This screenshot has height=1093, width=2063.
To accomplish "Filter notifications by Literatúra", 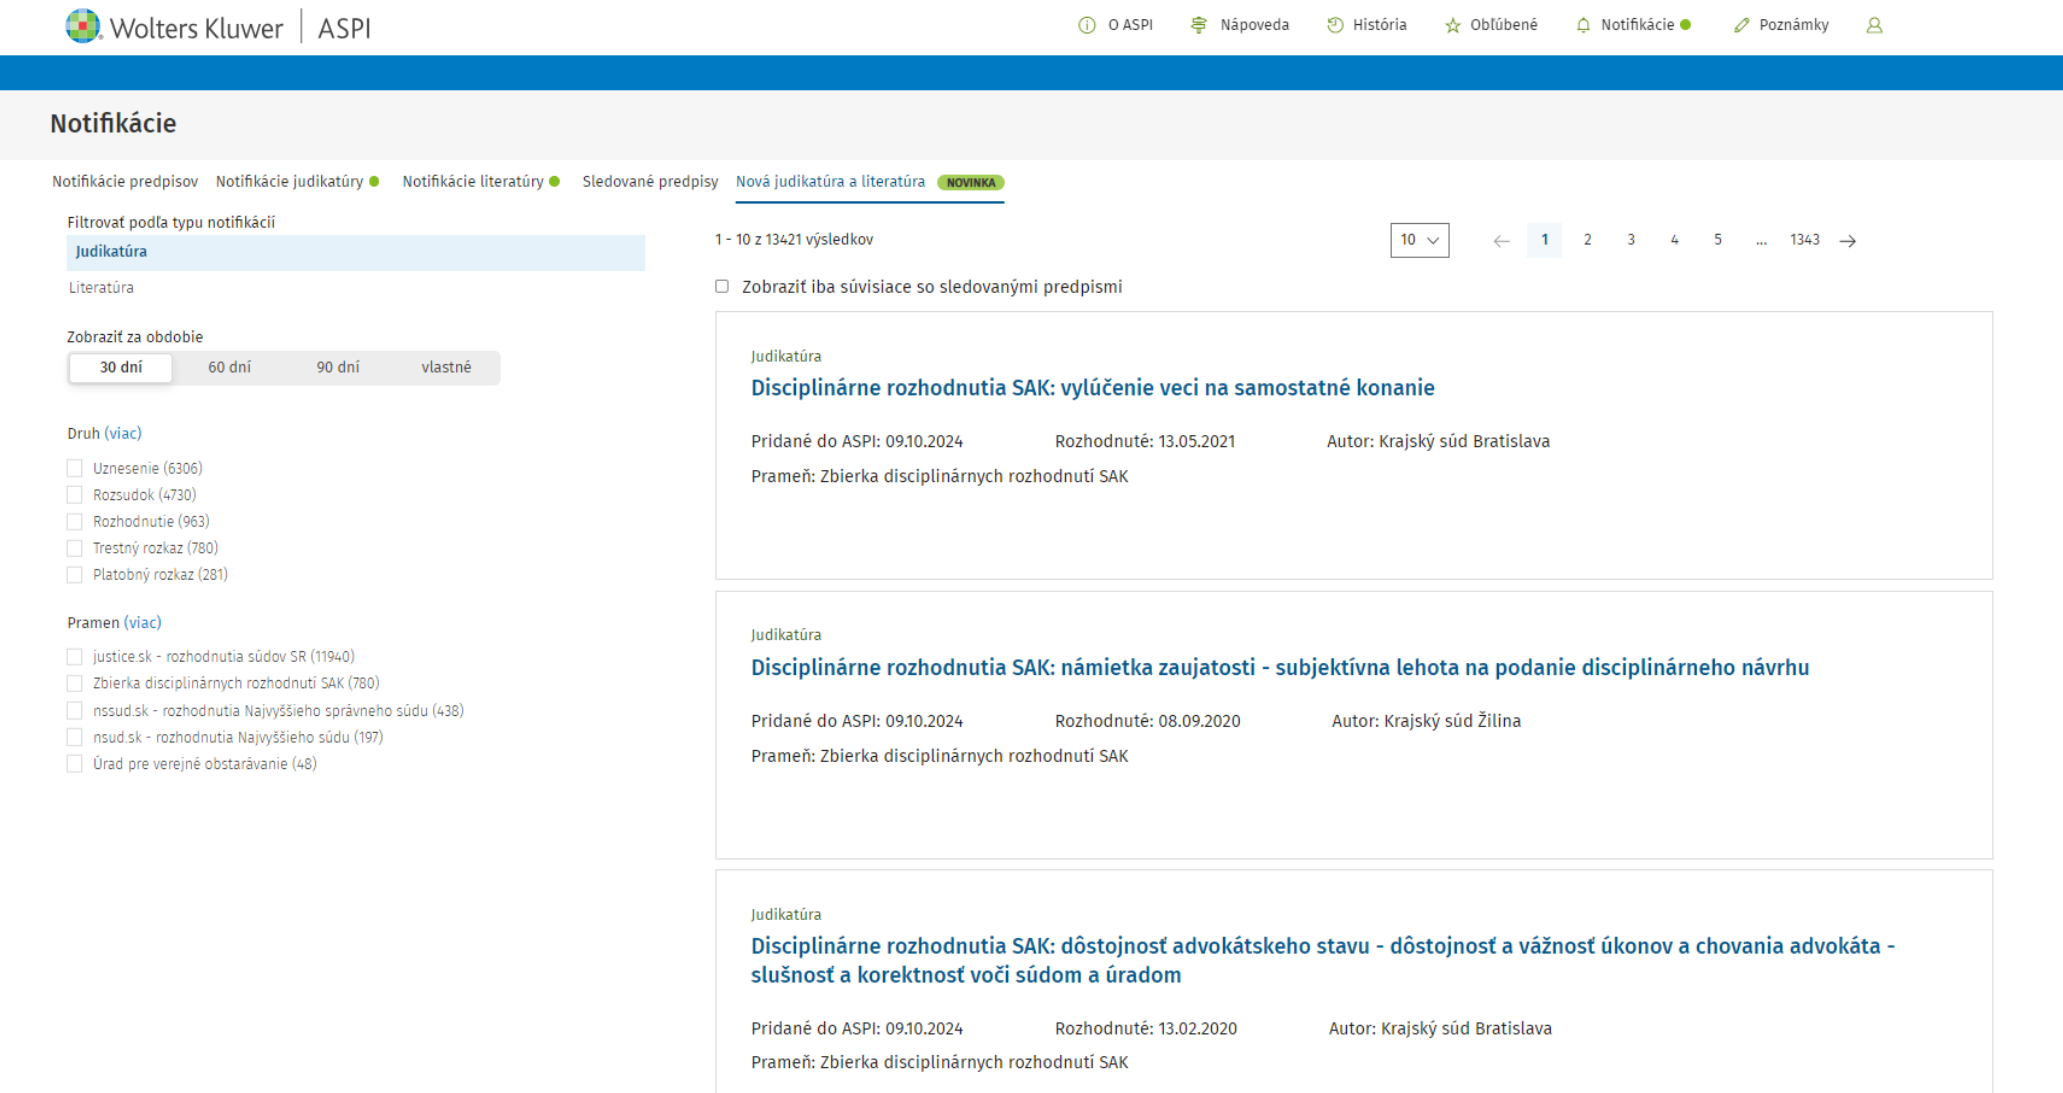I will (101, 288).
